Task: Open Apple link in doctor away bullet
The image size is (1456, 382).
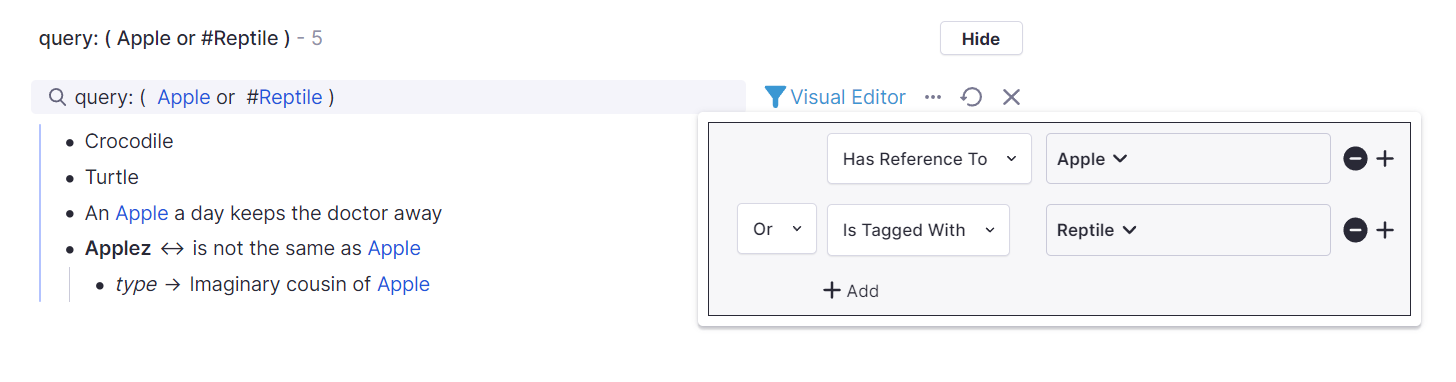Action: coord(142,213)
